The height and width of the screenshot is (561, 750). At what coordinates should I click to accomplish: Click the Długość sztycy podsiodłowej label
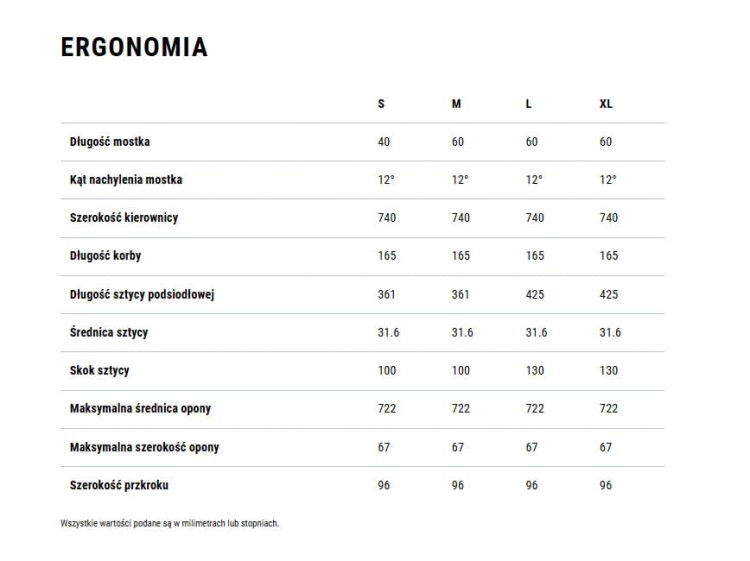[142, 294]
